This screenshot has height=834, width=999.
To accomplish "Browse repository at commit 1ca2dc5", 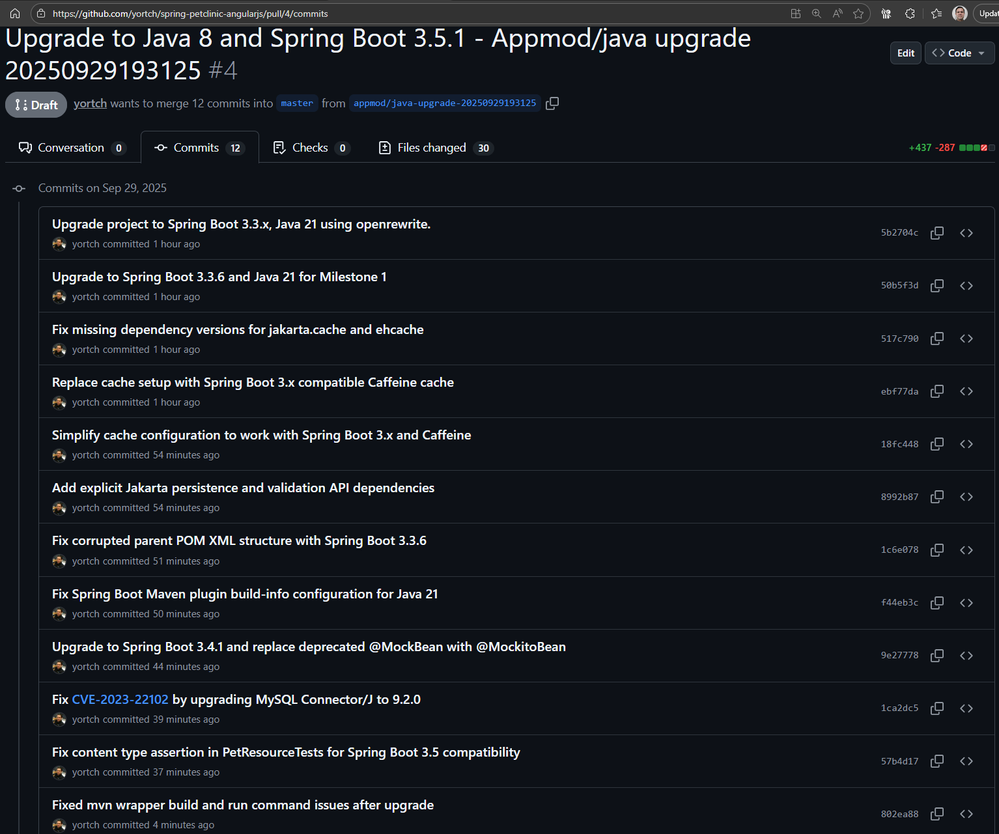I will tap(967, 708).
